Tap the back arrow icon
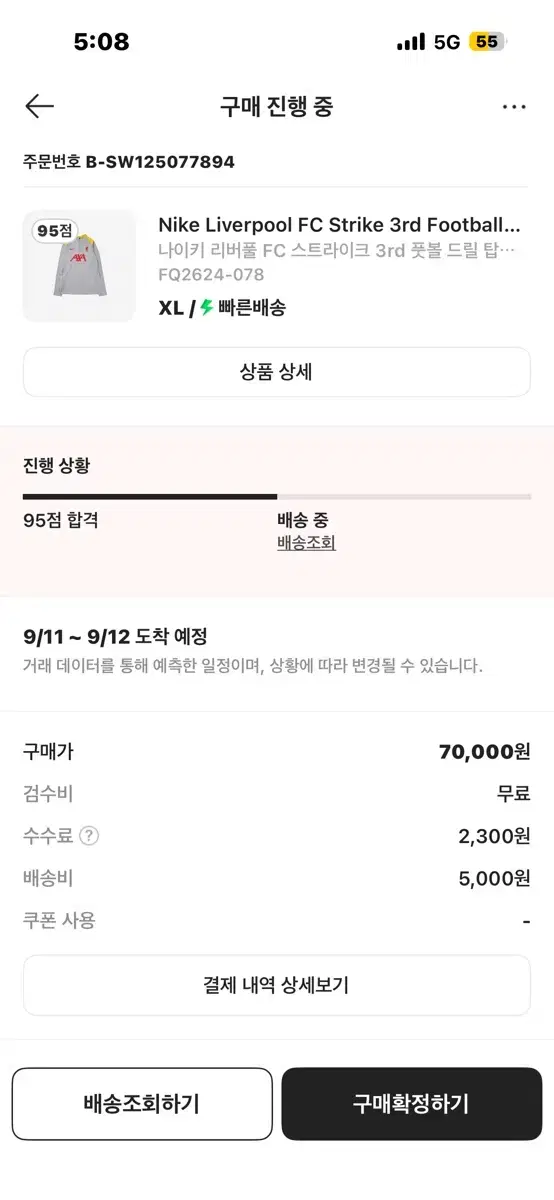 click(39, 107)
